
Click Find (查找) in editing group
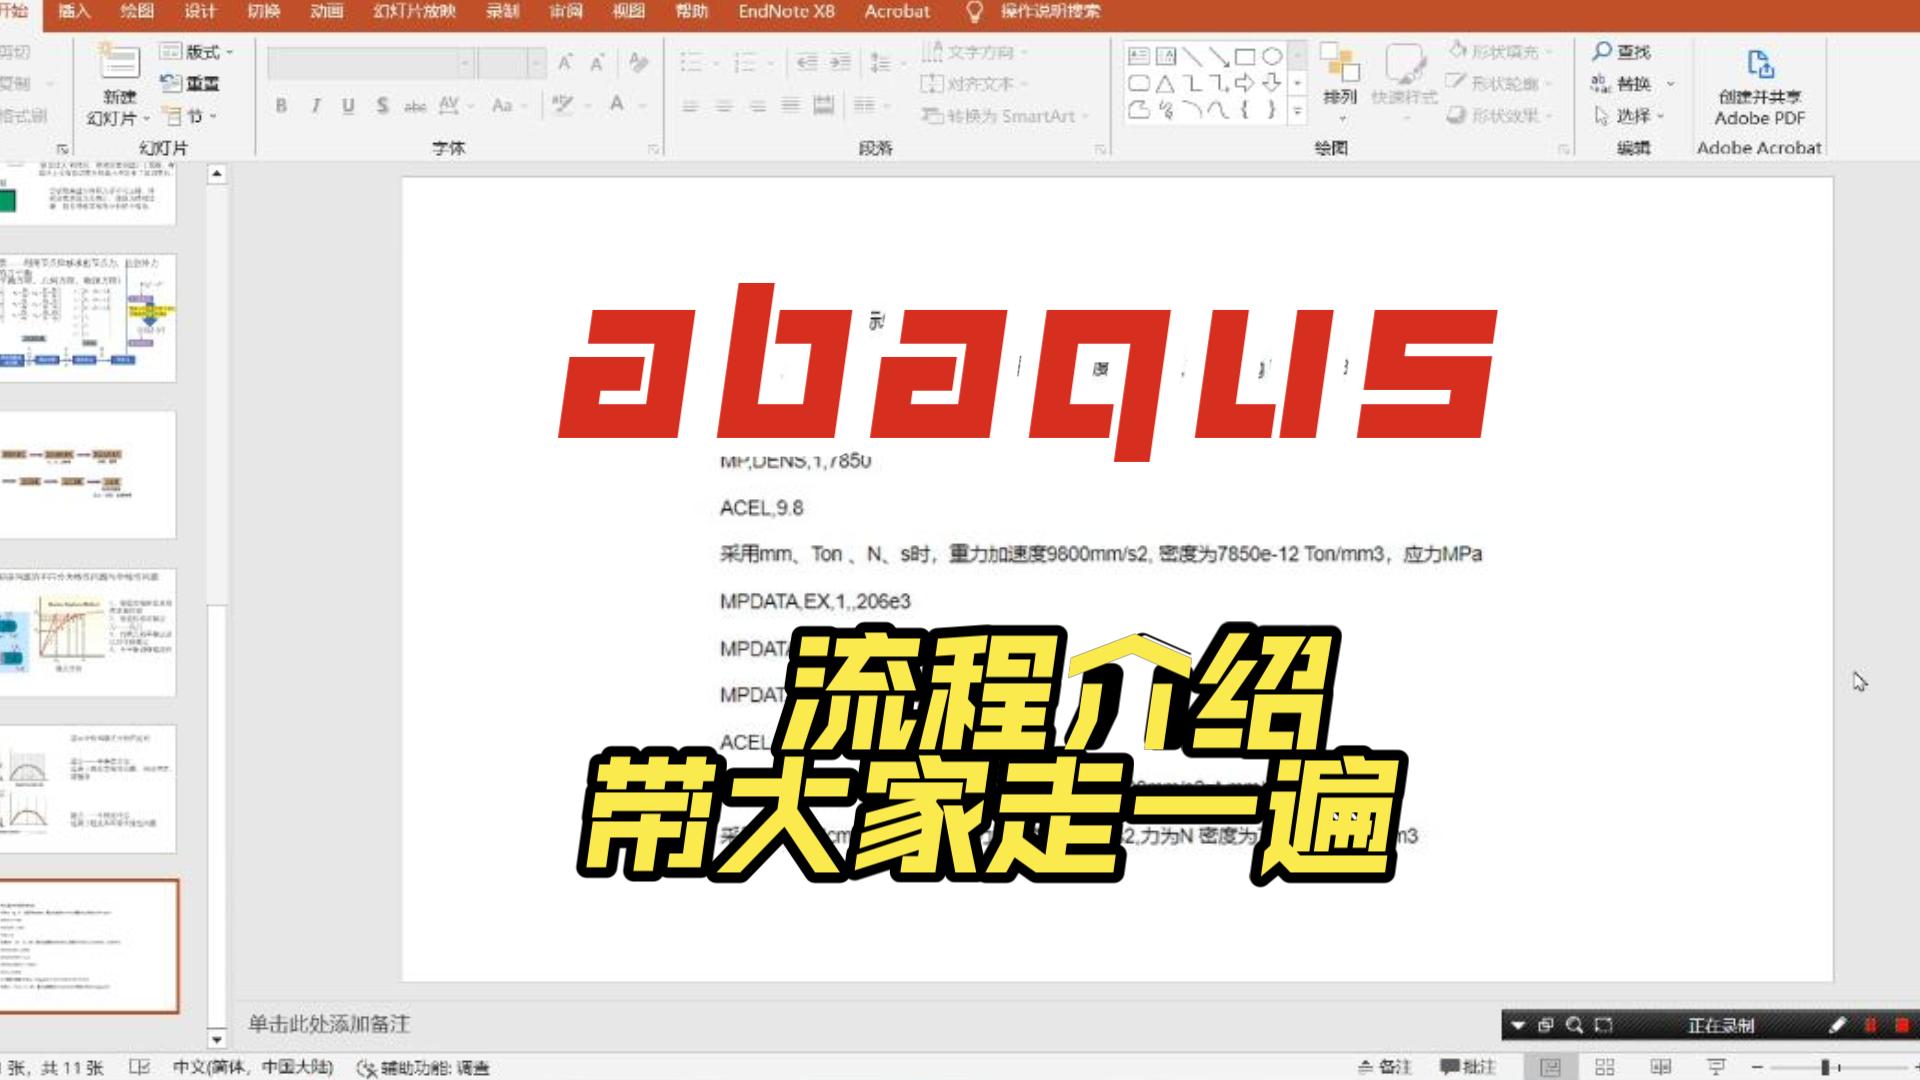coord(1622,51)
